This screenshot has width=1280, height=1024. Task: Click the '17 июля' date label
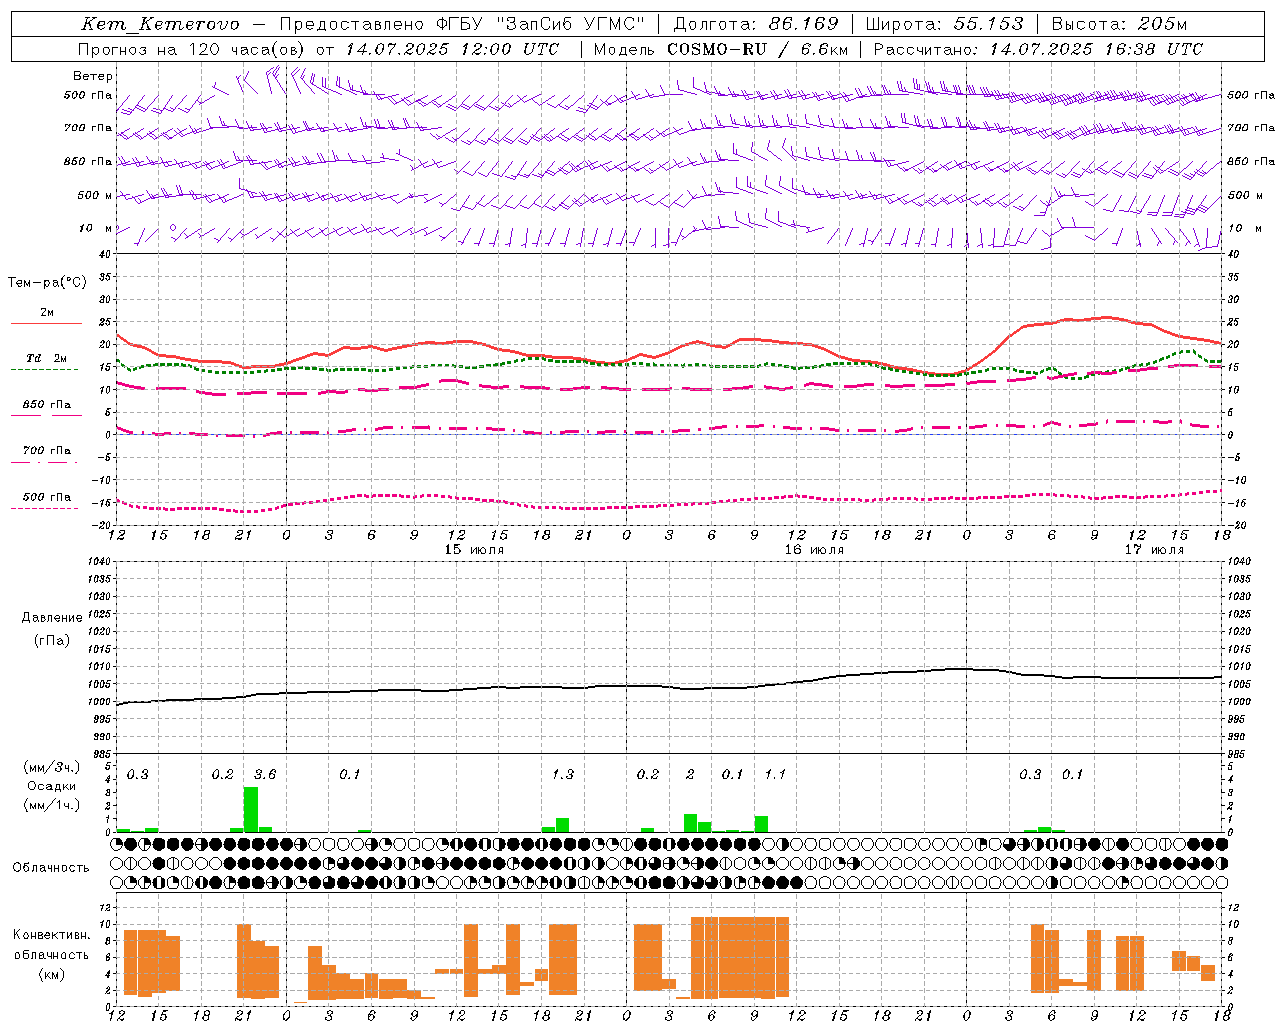1154,550
